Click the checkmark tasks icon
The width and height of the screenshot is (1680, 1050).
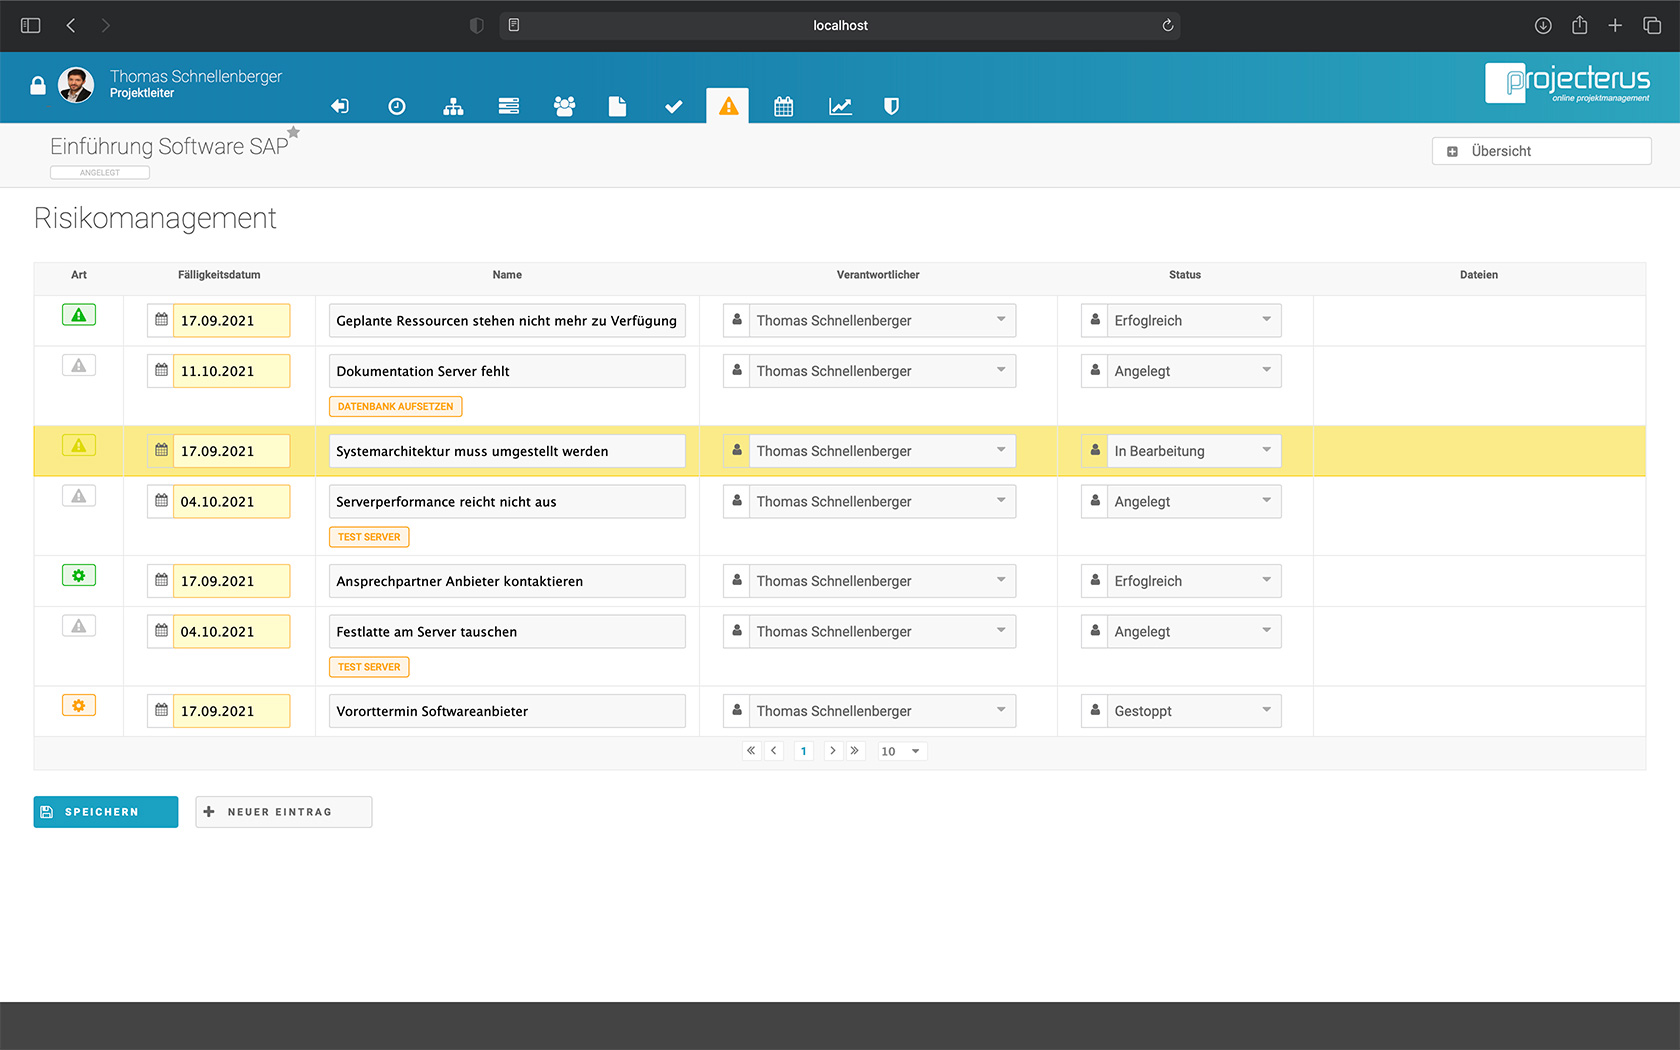point(673,106)
